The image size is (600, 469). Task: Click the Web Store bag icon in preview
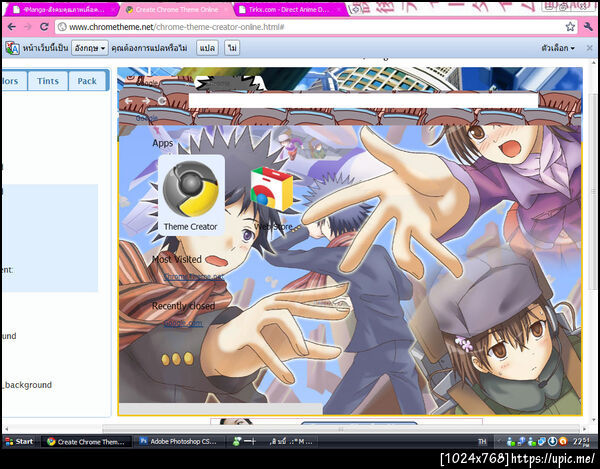(272, 188)
